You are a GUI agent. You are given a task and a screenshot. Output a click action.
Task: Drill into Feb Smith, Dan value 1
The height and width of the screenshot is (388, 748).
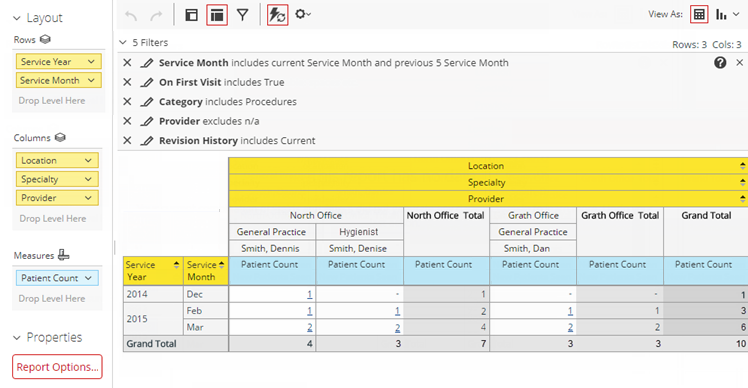pos(570,311)
